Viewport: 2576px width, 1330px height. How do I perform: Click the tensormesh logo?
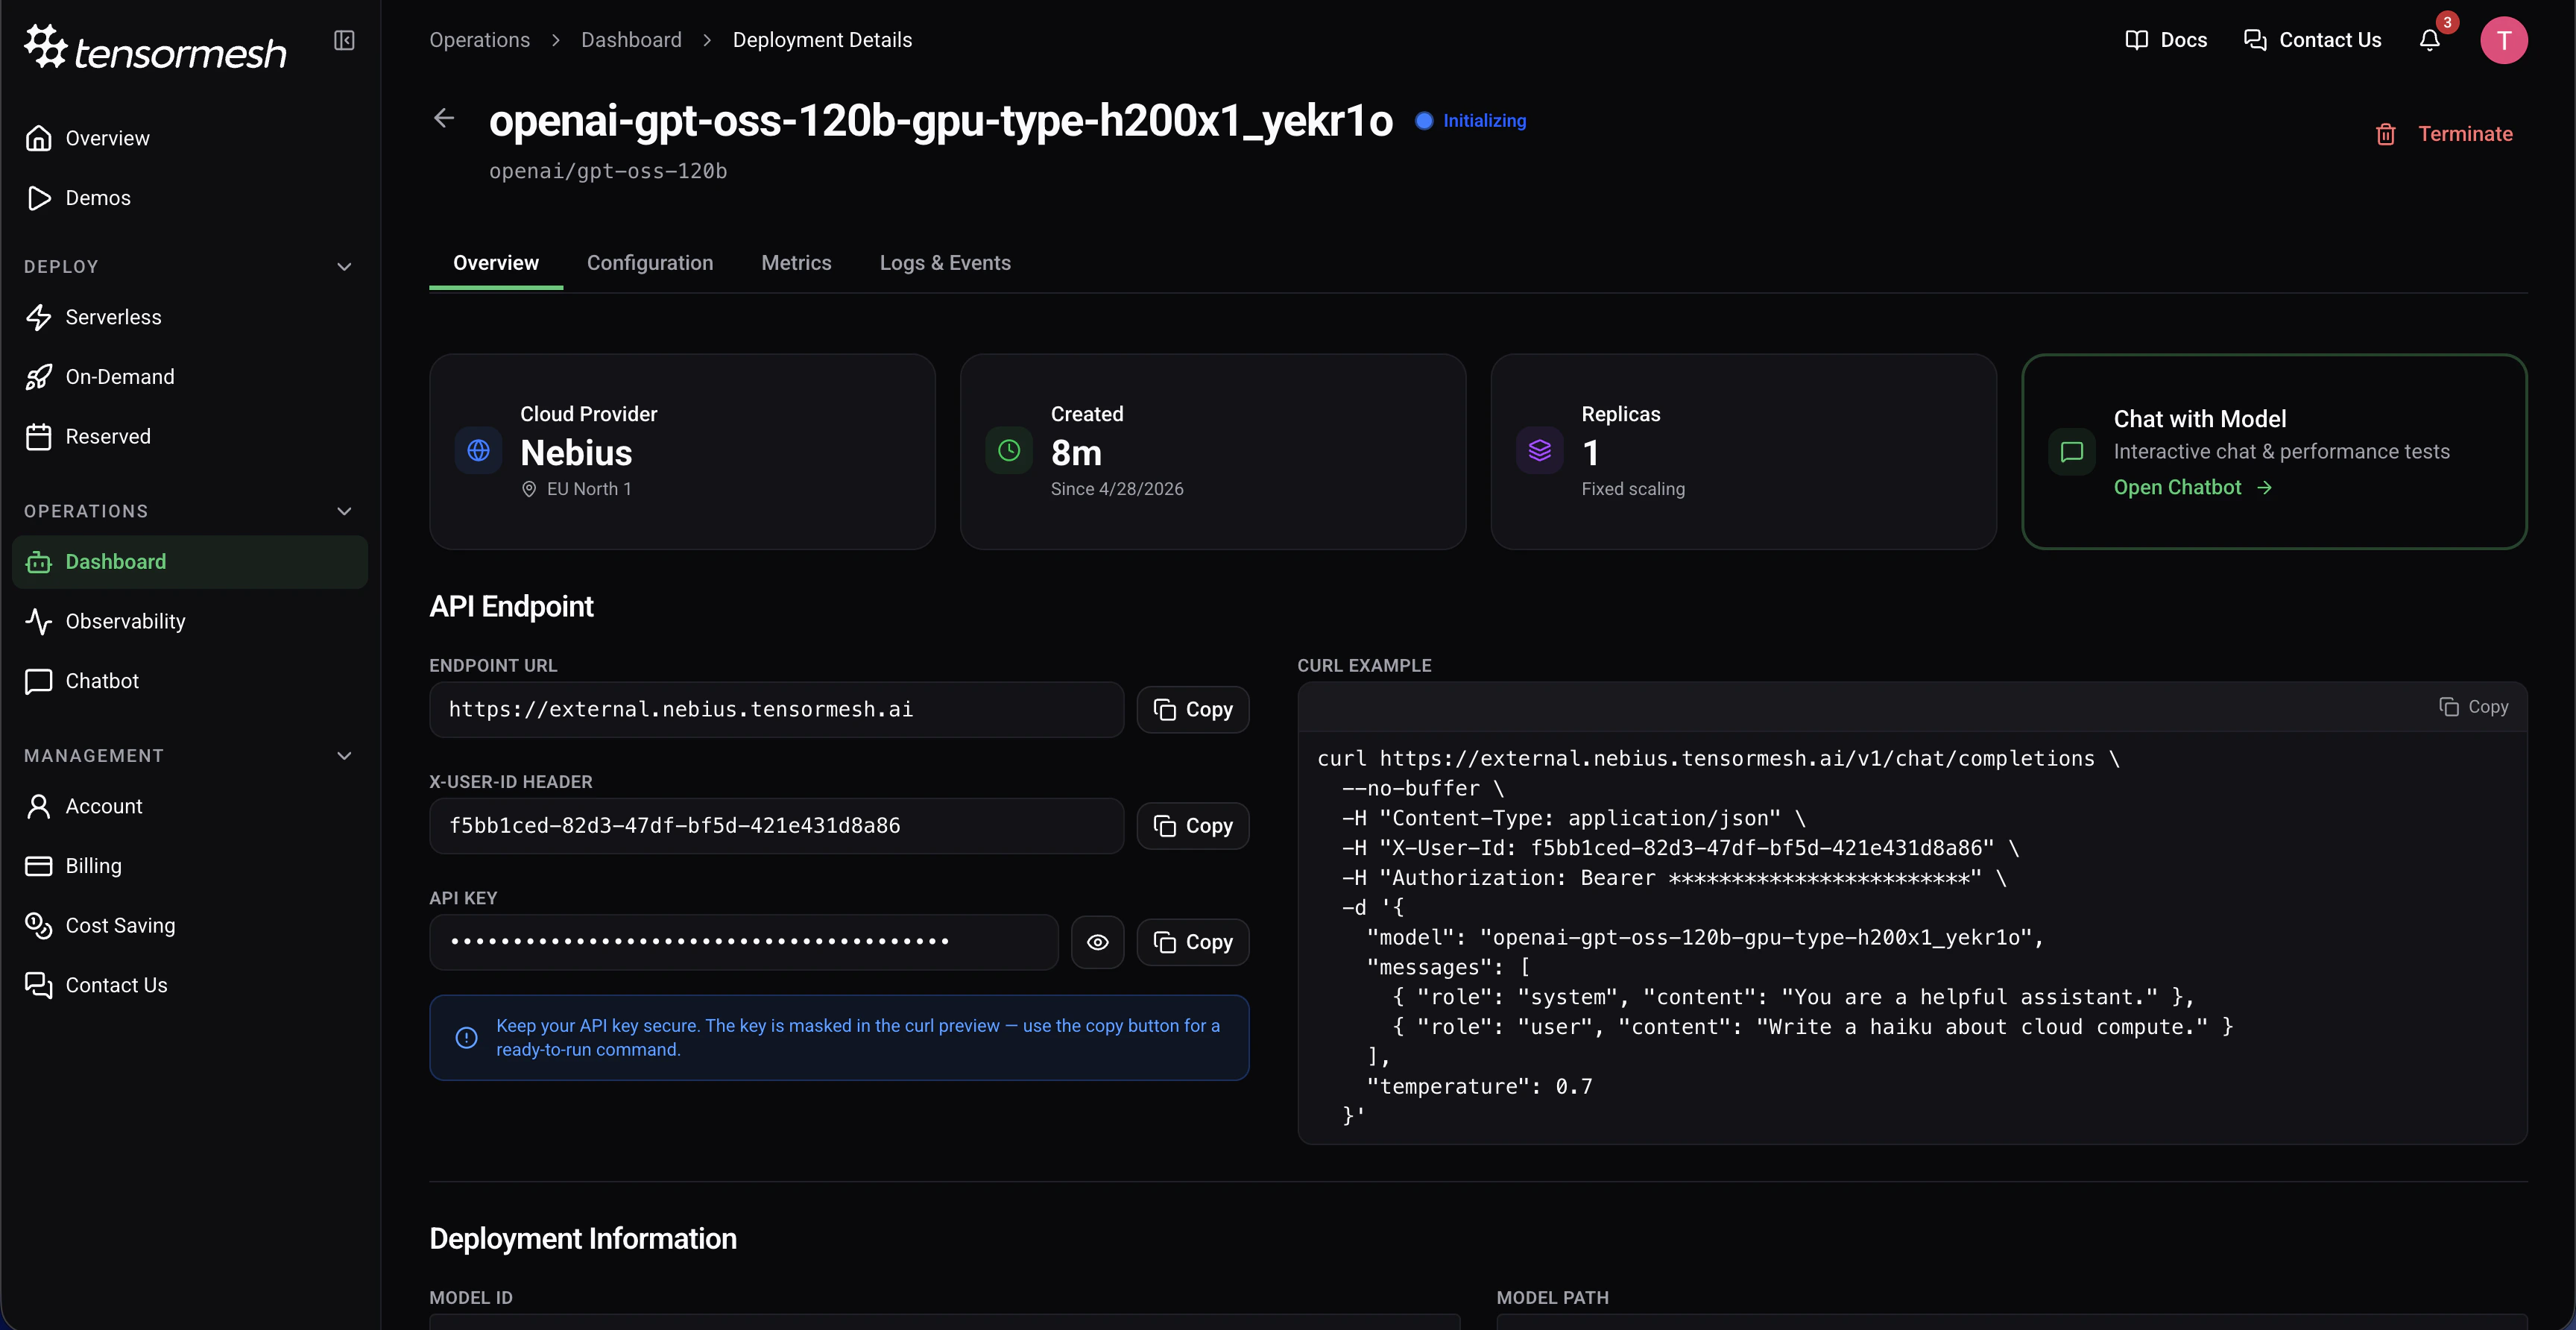coord(155,47)
